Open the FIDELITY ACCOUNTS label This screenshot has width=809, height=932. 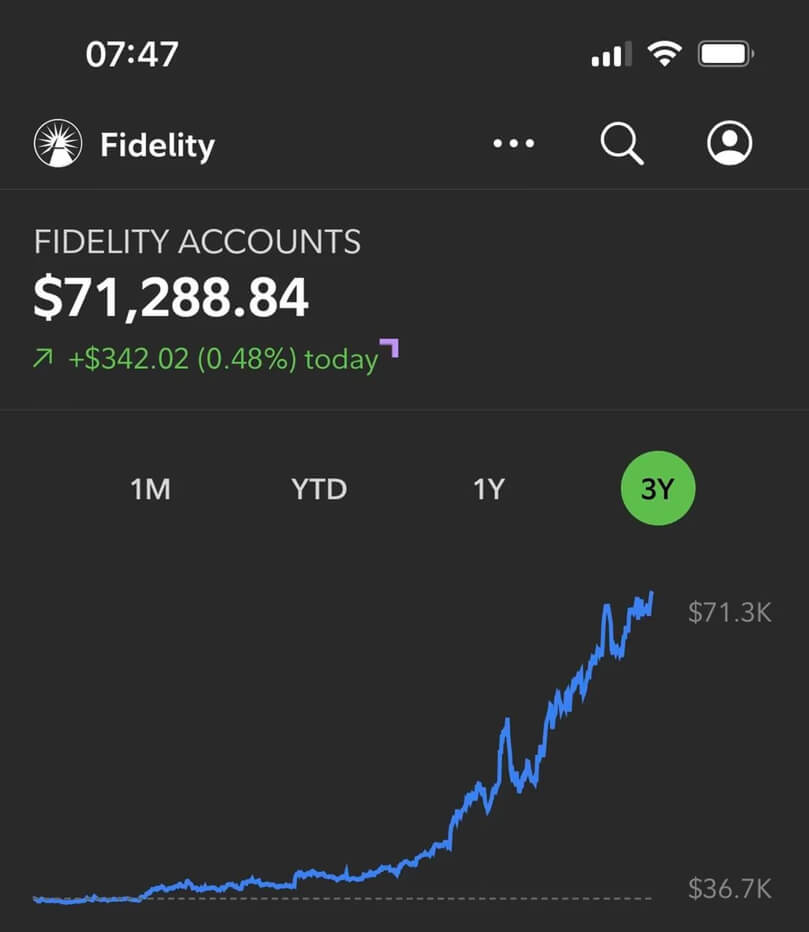197,242
